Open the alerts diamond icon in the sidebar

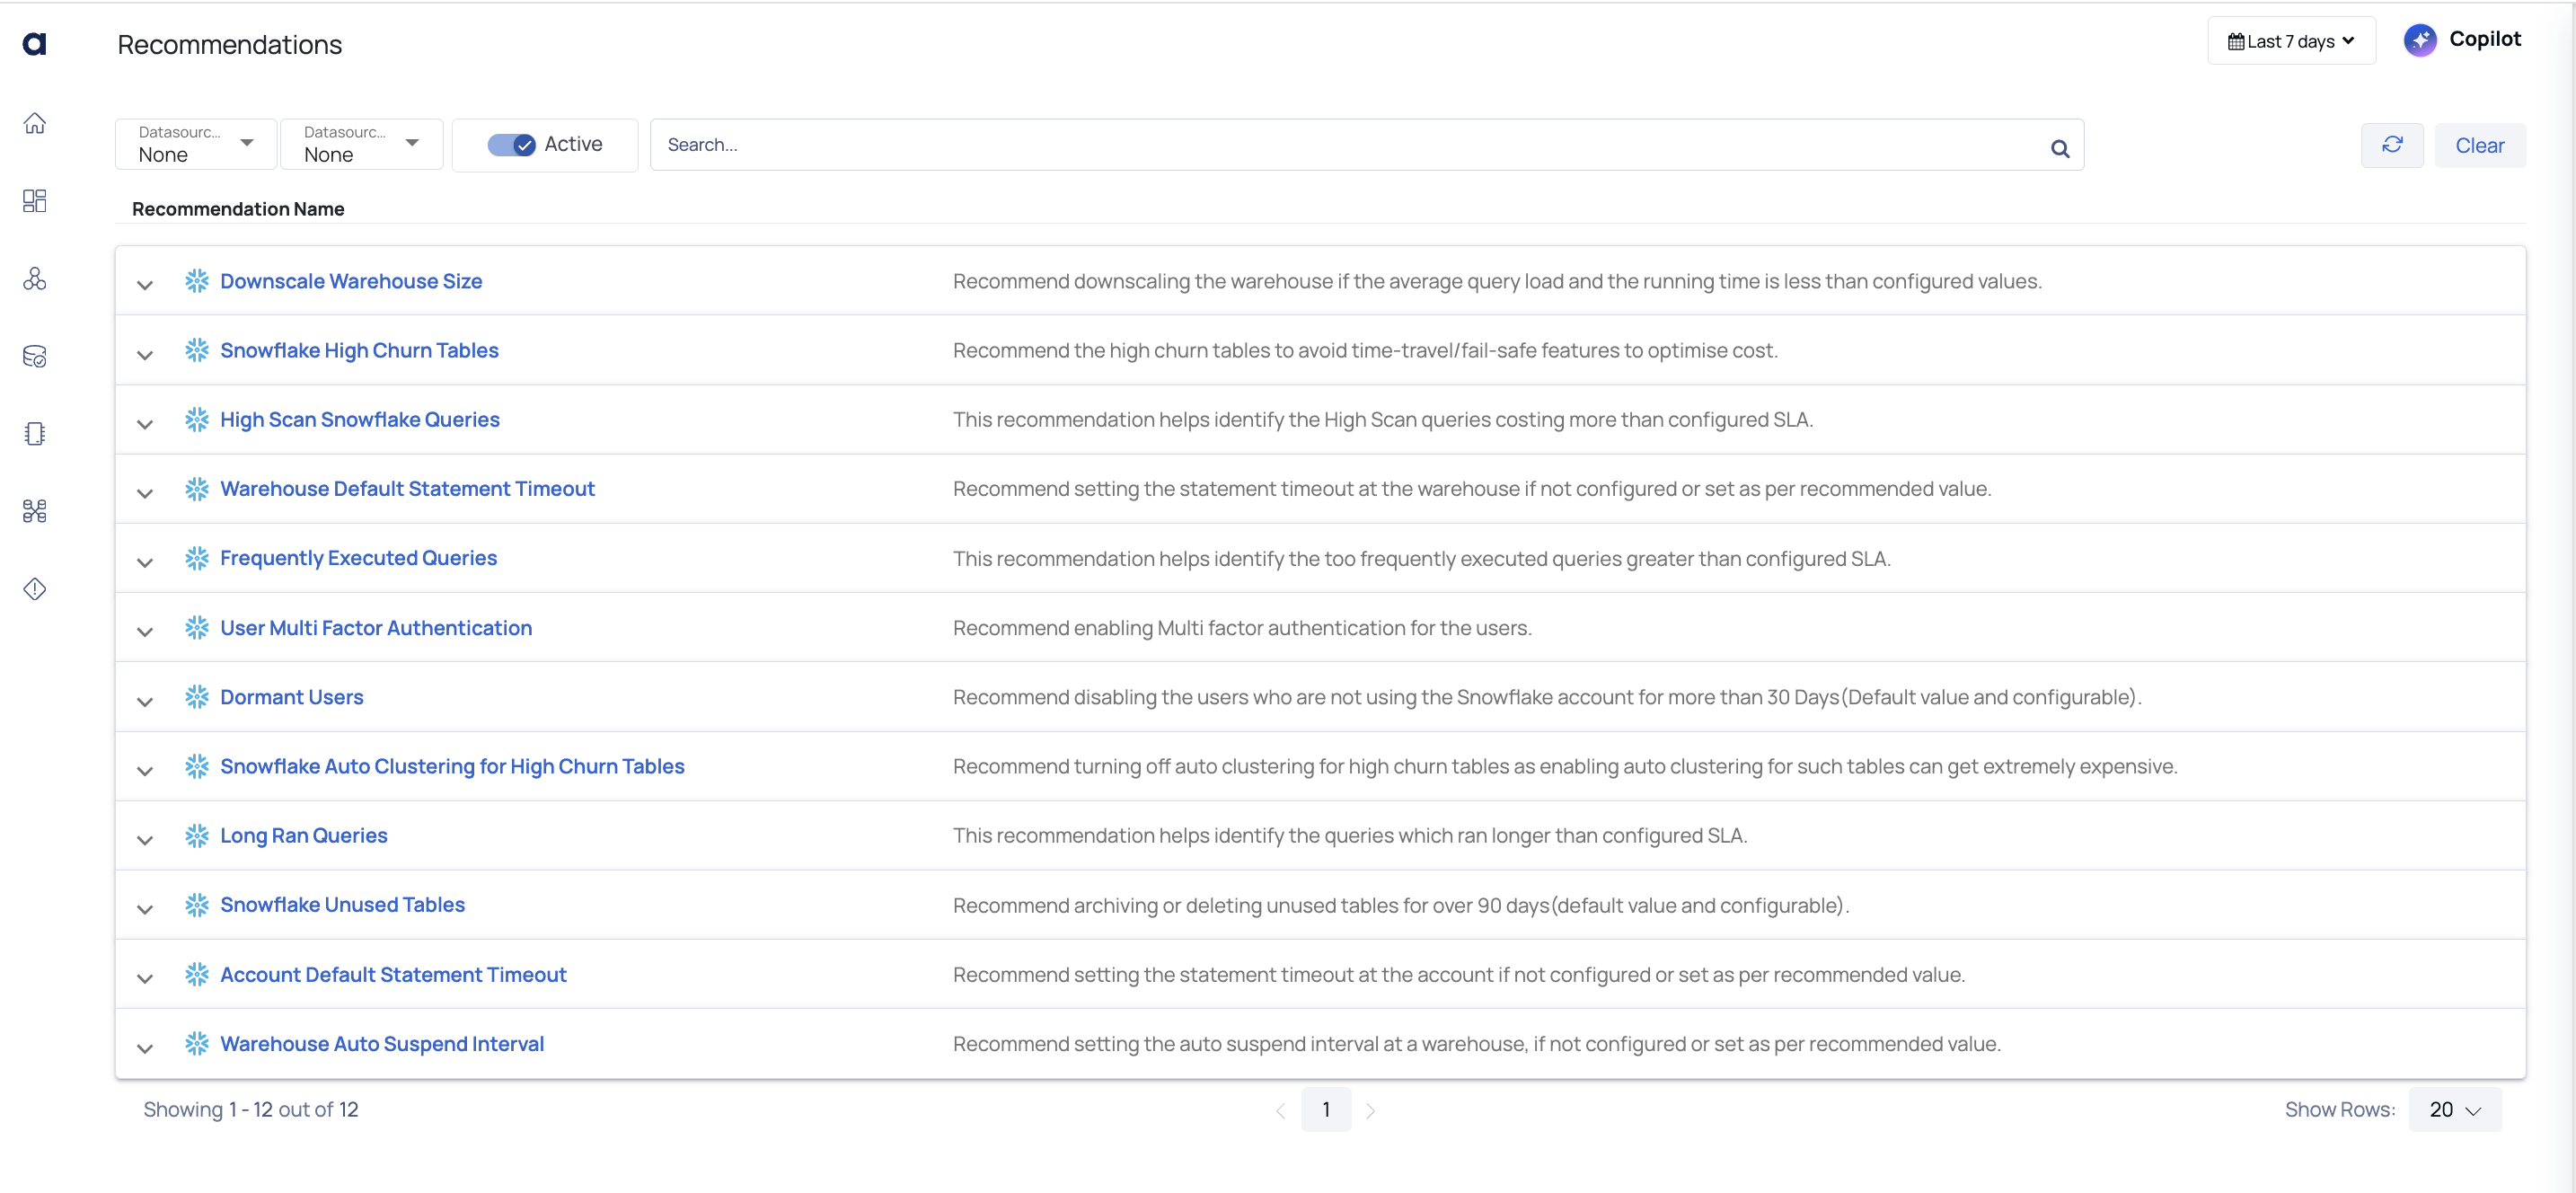[x=35, y=589]
